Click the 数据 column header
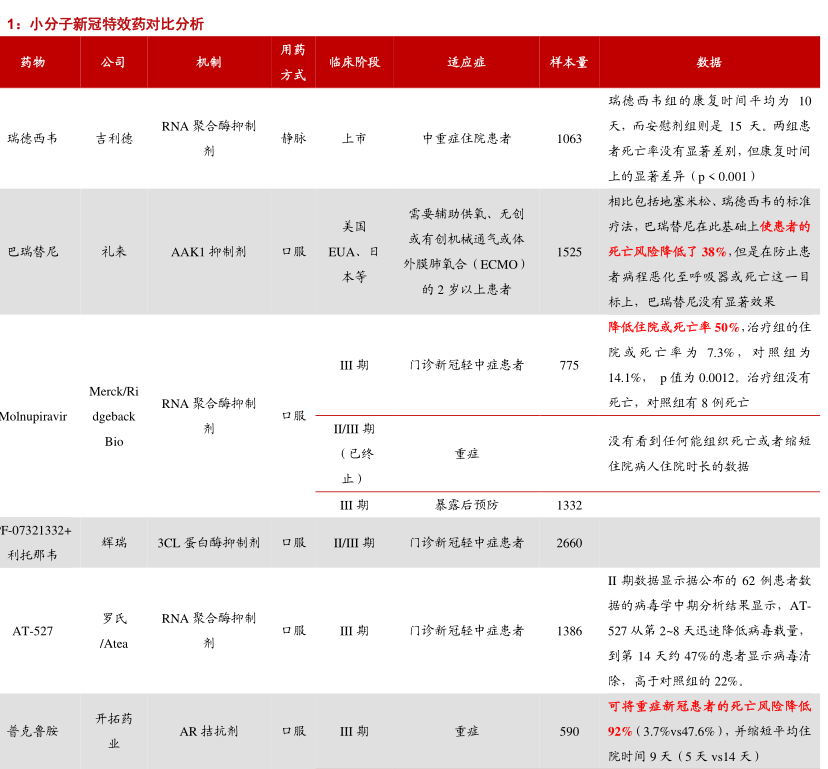The height and width of the screenshot is (769, 828). pos(709,62)
